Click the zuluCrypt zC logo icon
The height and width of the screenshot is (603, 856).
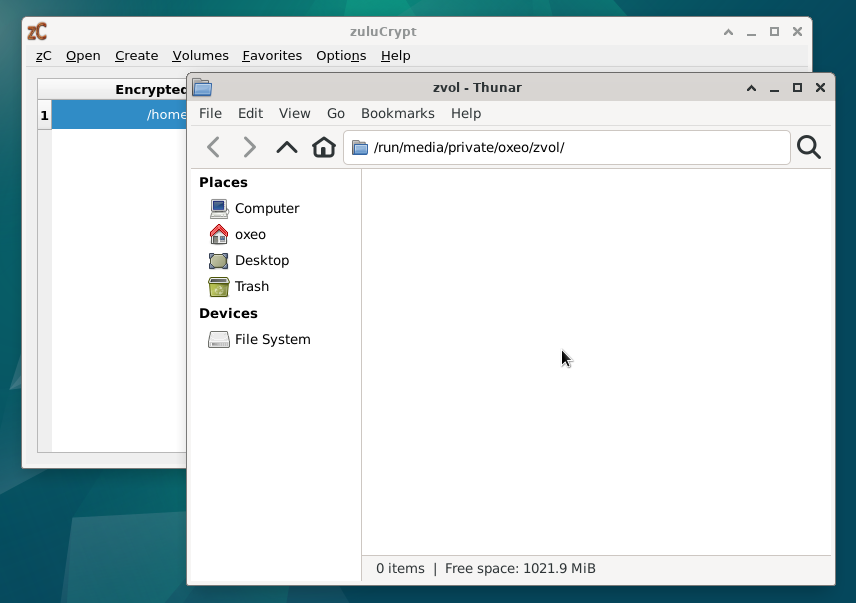click(37, 32)
